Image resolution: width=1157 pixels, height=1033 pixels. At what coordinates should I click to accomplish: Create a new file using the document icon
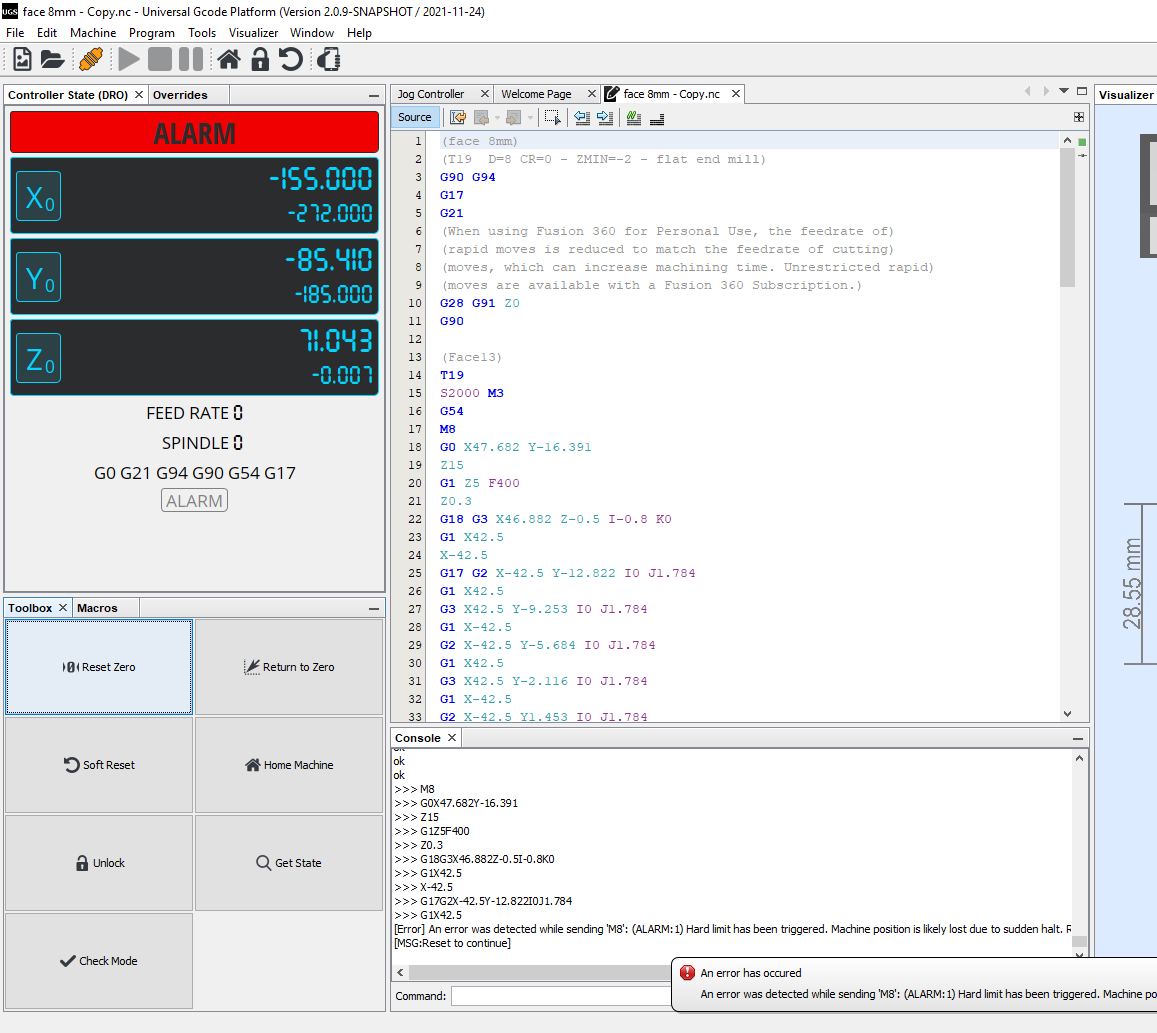tap(21, 59)
